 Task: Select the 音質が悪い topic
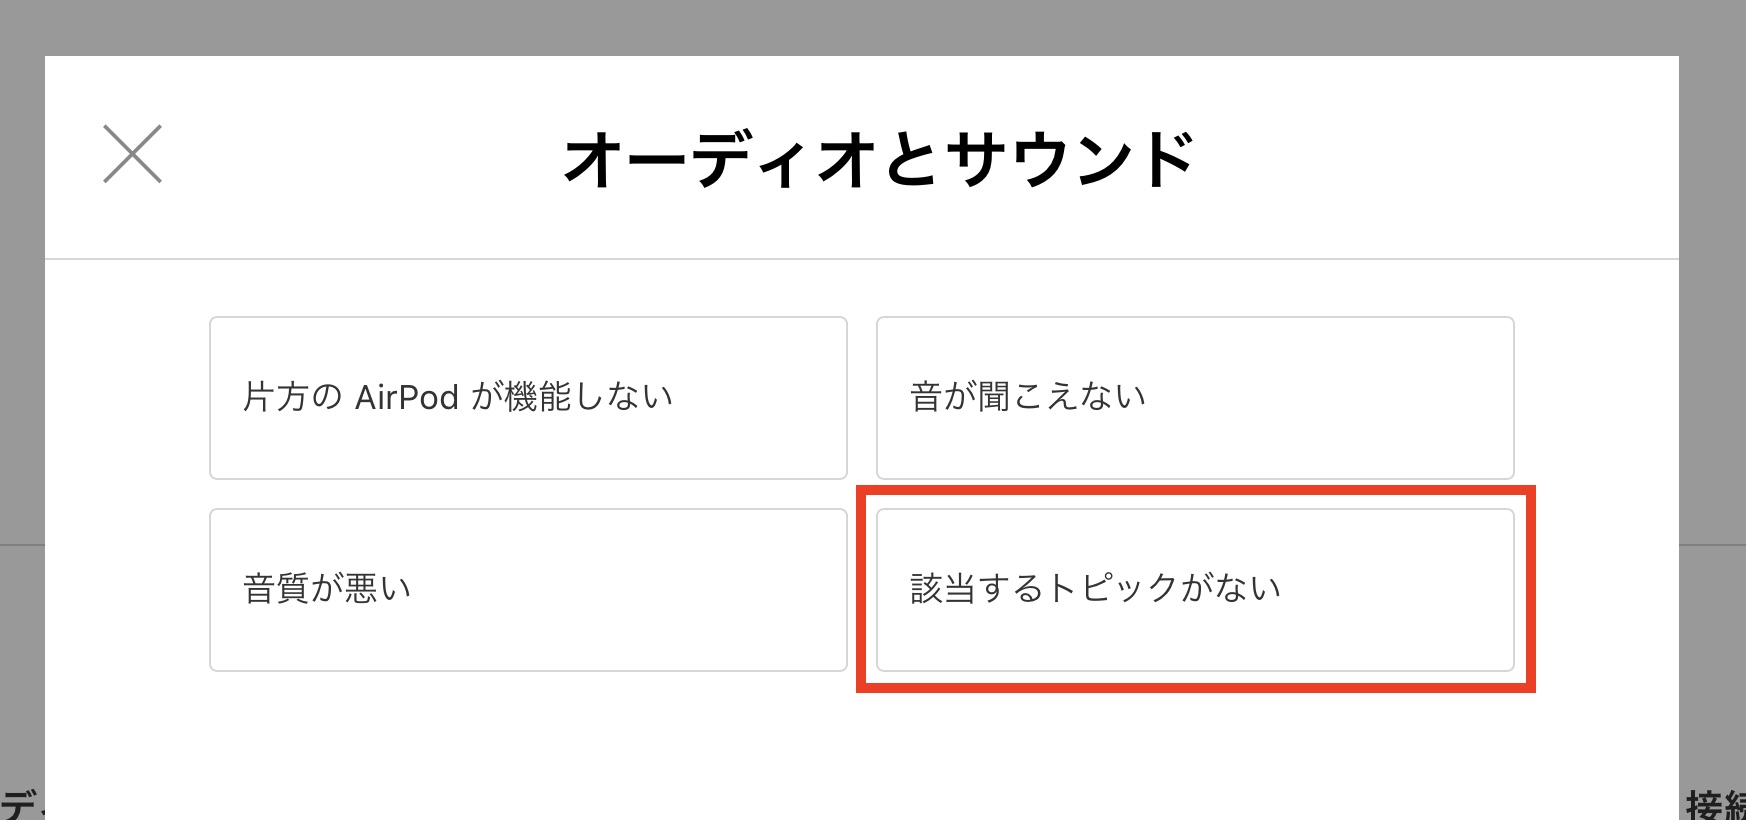[528, 590]
